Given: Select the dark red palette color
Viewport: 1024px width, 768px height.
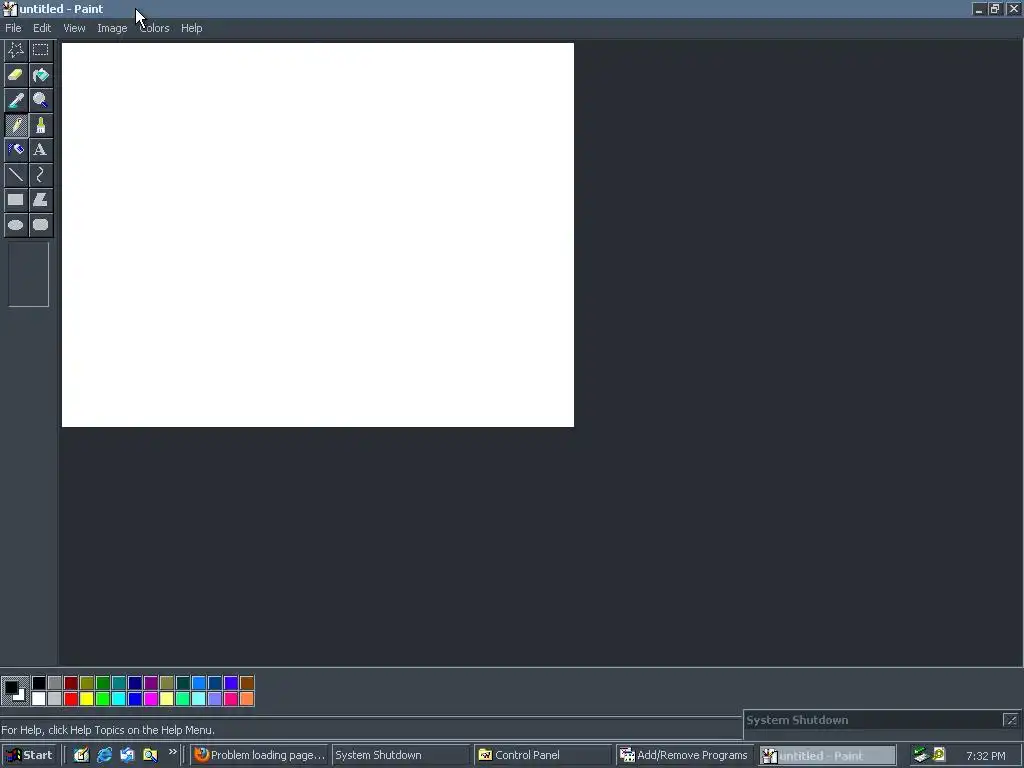Looking at the screenshot, I should (x=71, y=683).
